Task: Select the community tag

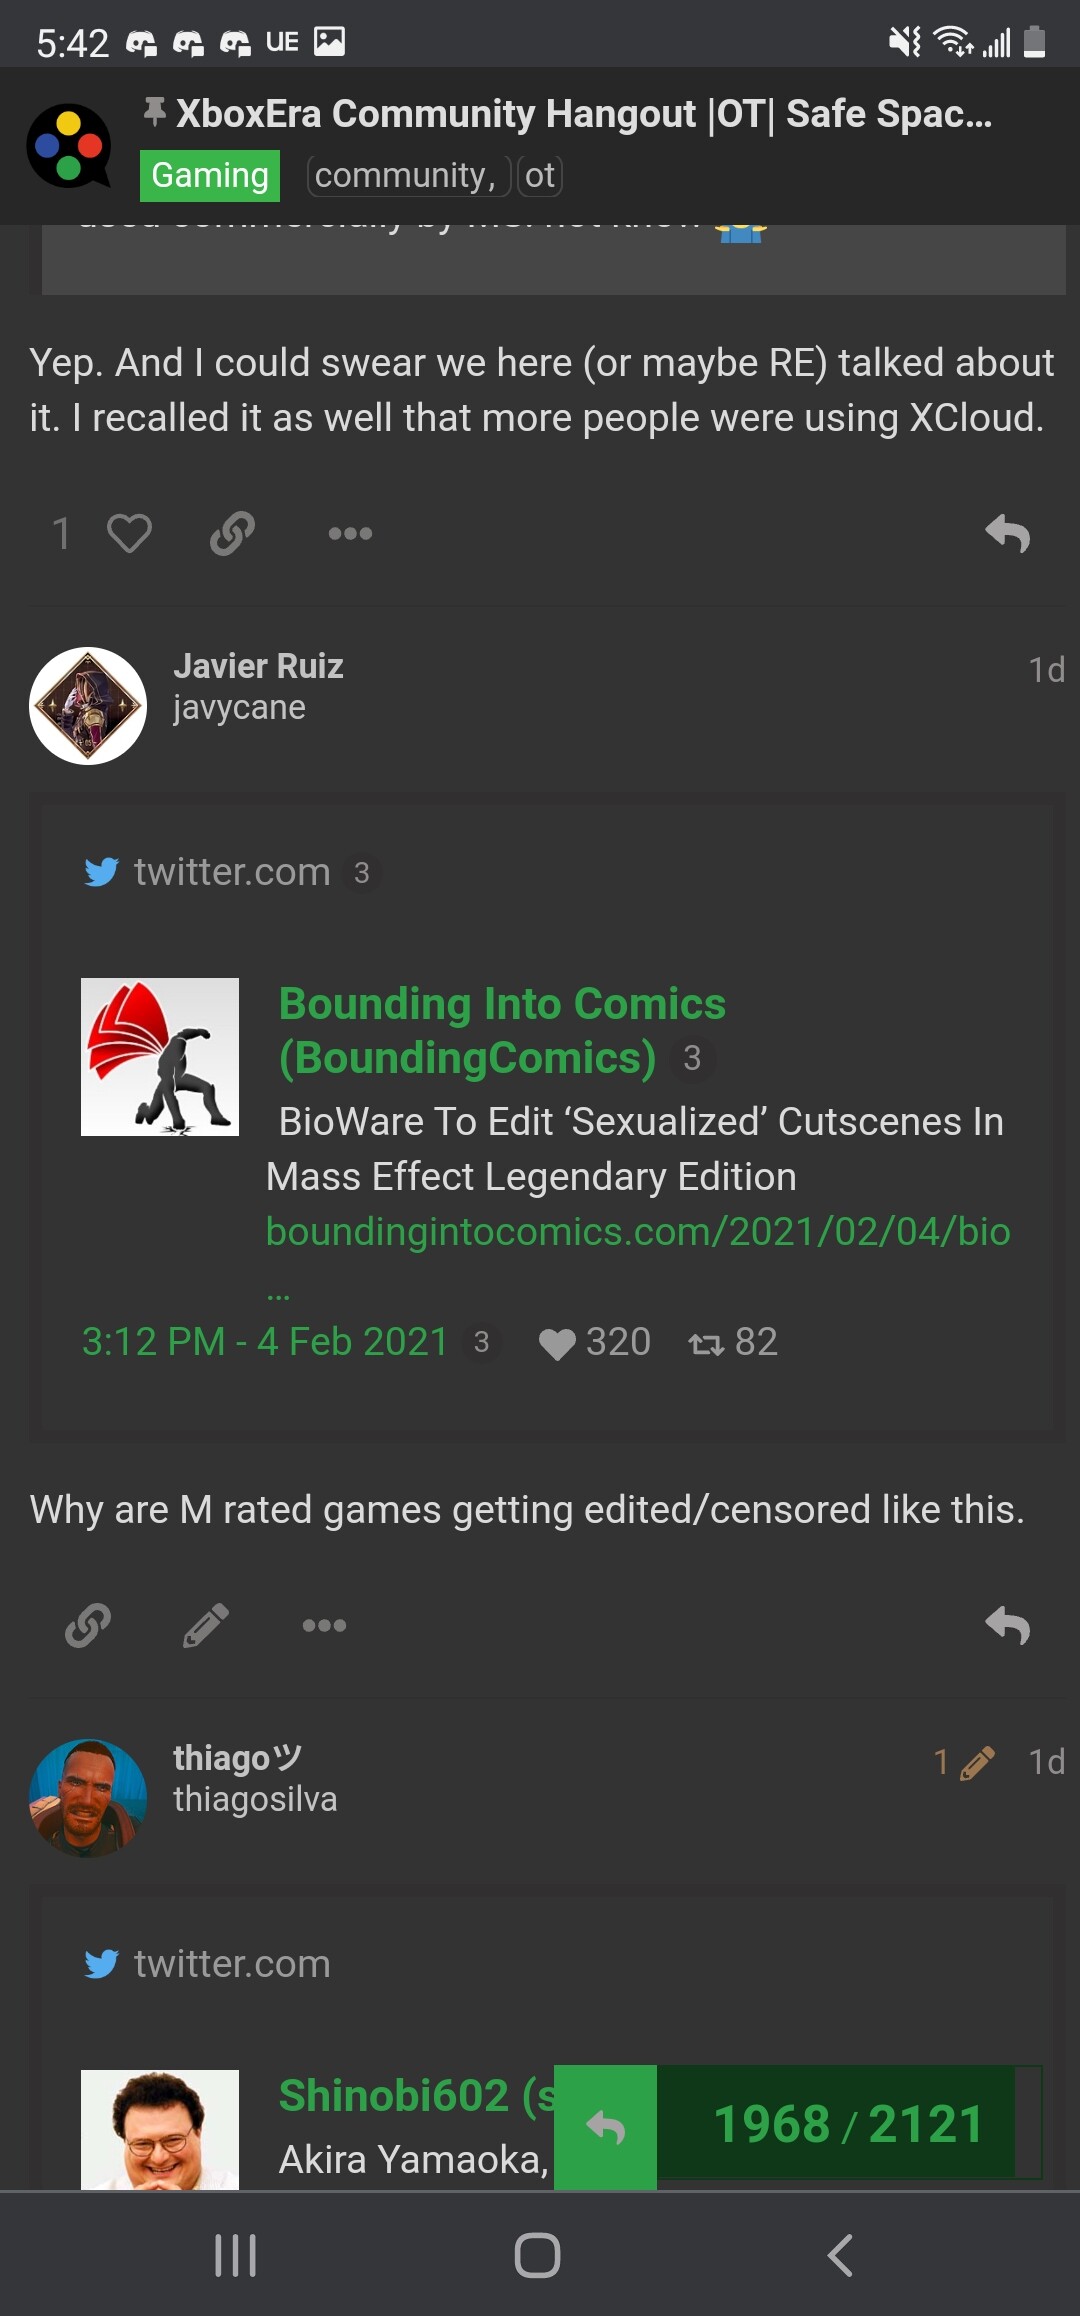Action: (x=405, y=176)
